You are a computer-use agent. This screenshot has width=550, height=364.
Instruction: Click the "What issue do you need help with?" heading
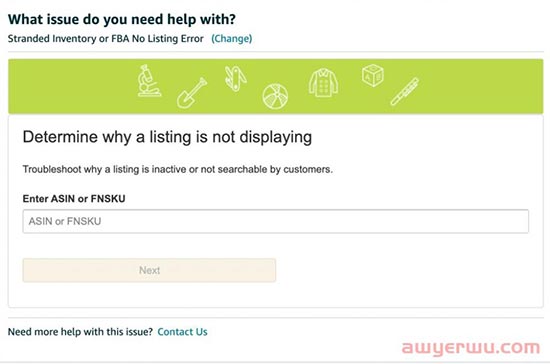click(122, 19)
